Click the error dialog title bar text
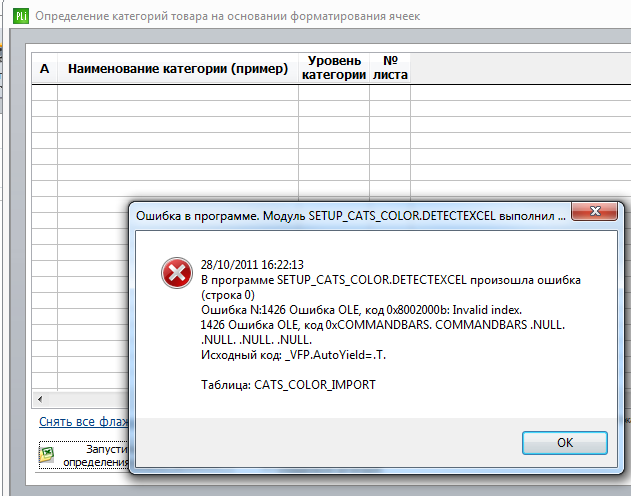This screenshot has width=631, height=496. pos(351,216)
